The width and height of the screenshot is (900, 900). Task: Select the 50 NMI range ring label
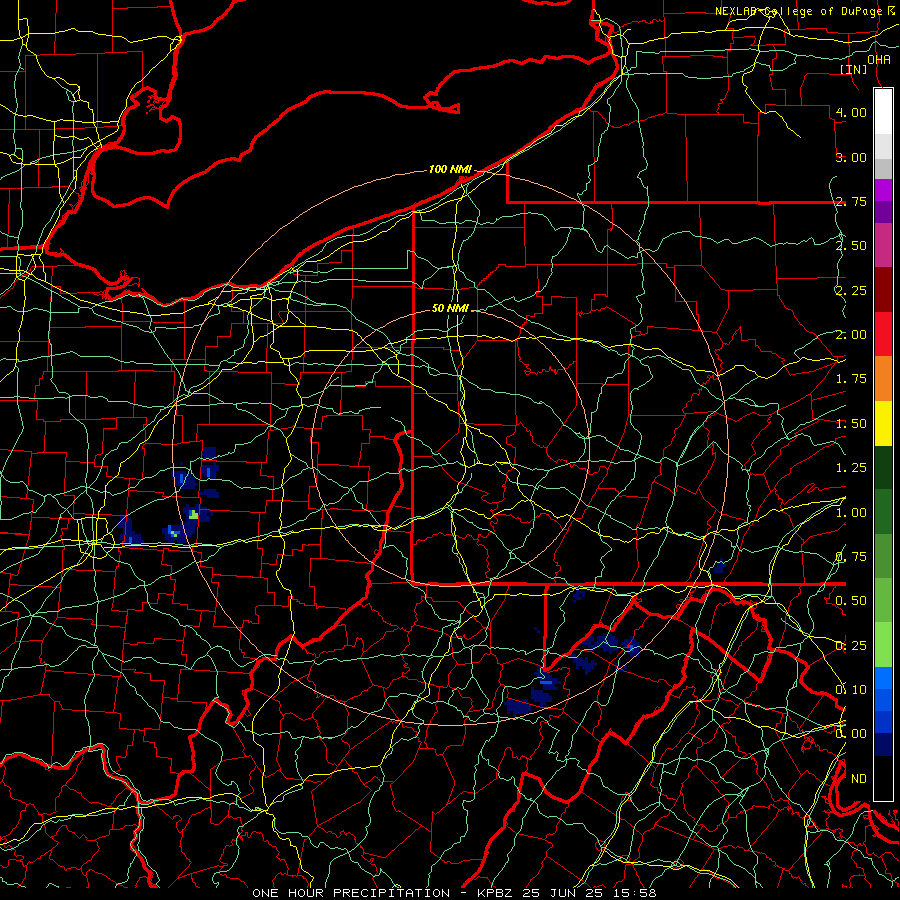click(450, 308)
